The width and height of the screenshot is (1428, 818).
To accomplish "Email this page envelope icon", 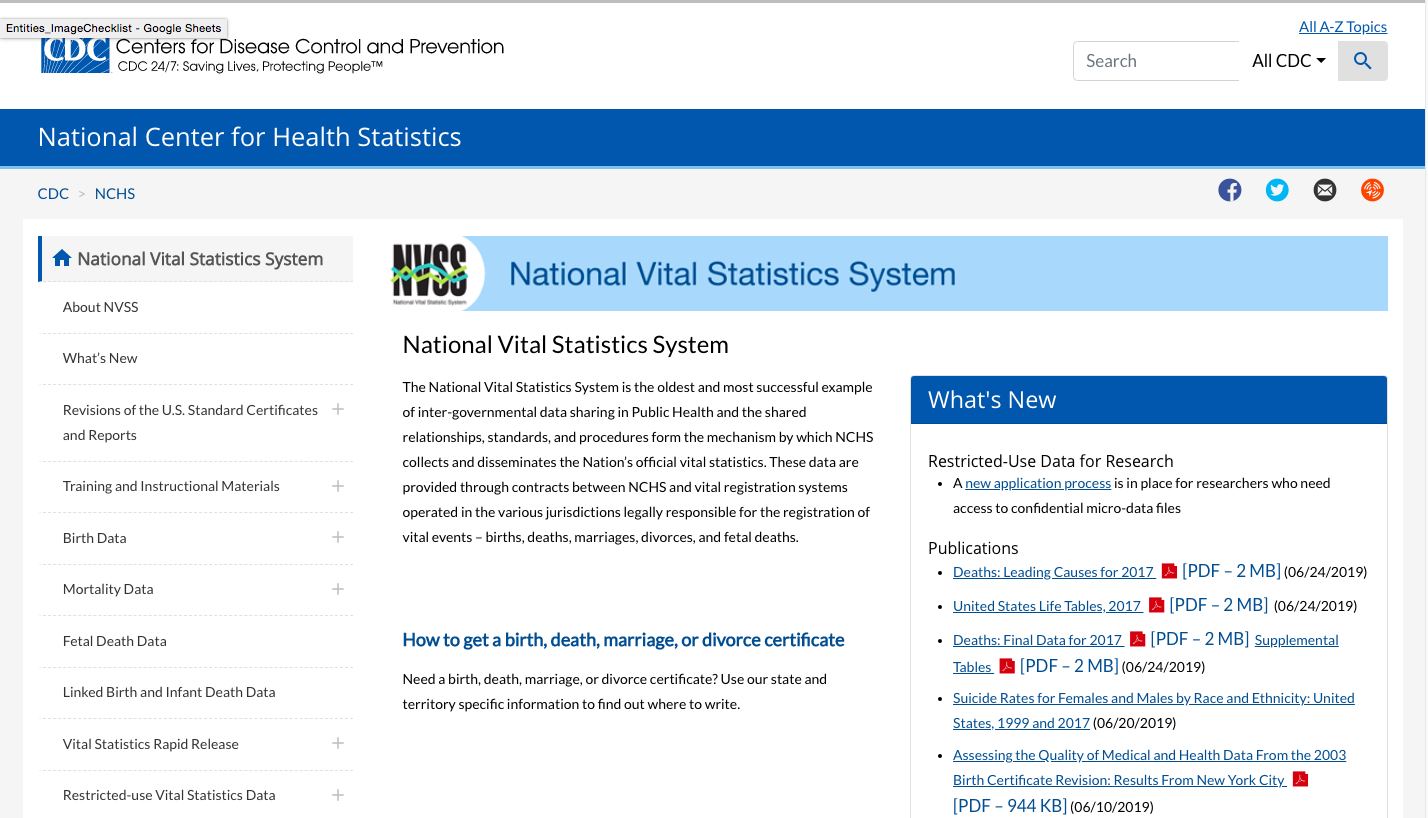I will pyautogui.click(x=1325, y=190).
